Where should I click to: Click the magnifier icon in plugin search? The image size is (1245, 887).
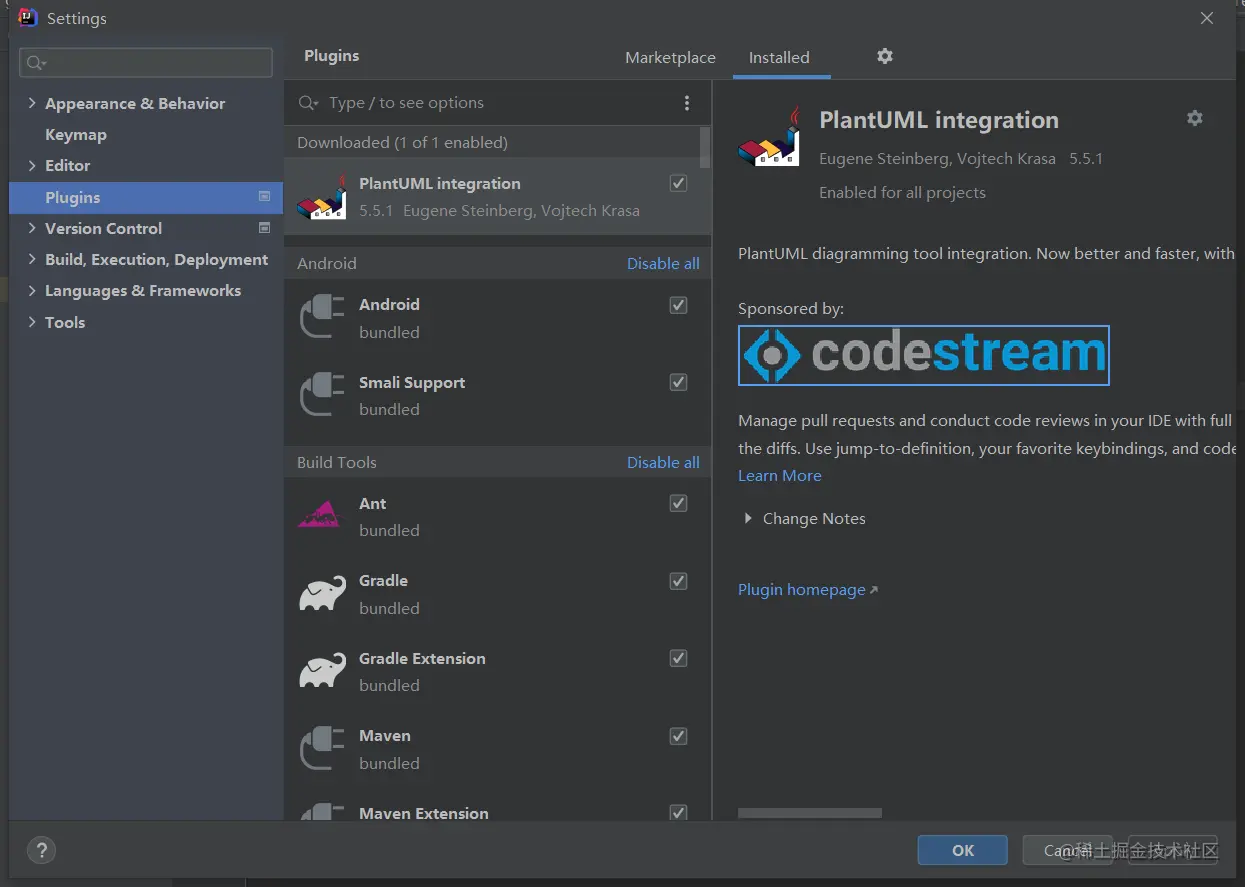[x=308, y=103]
